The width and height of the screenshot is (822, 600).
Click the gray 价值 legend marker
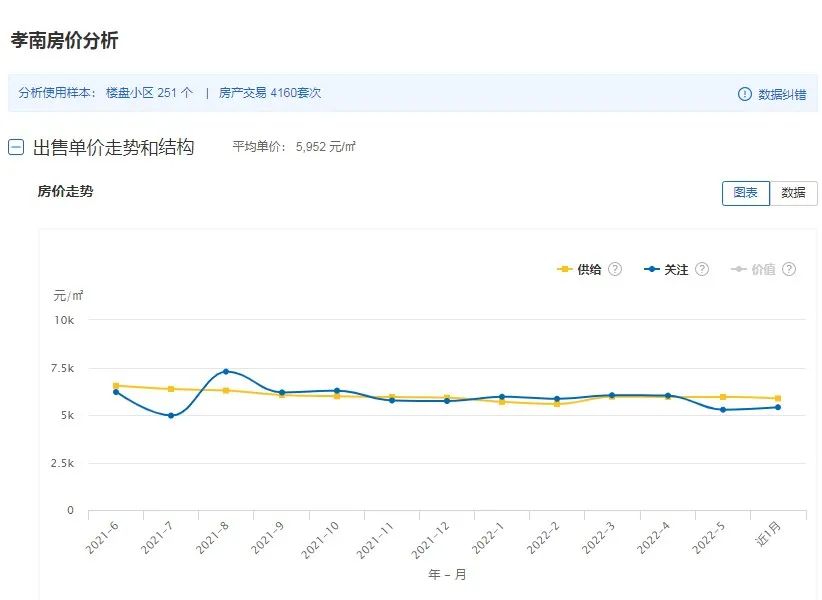(x=739, y=269)
